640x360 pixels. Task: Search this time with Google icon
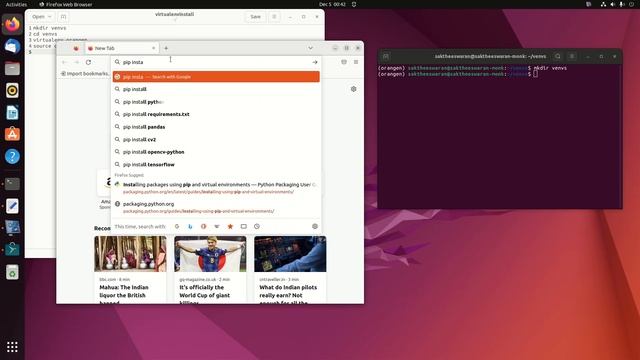pos(177,227)
